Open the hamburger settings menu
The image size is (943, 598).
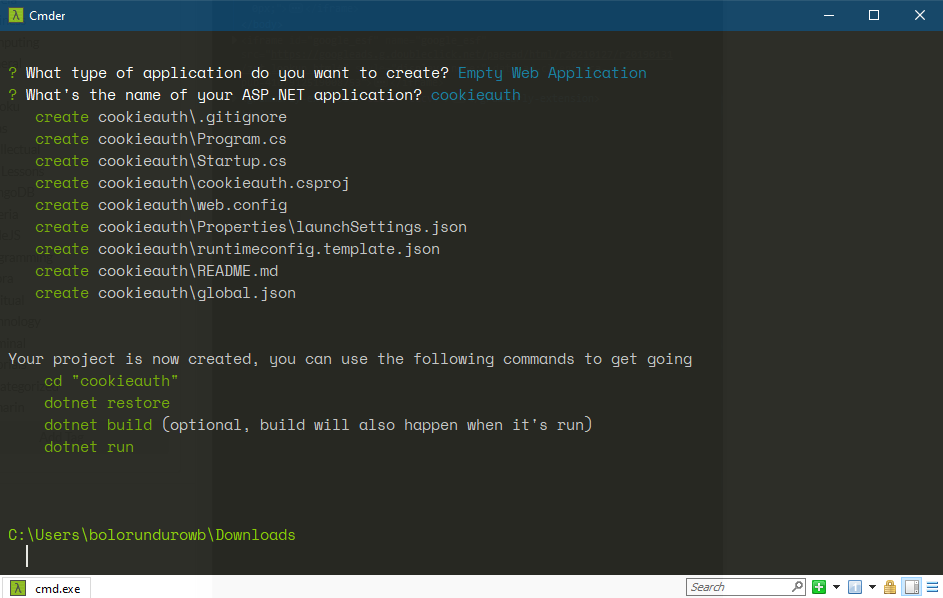[x=932, y=587]
